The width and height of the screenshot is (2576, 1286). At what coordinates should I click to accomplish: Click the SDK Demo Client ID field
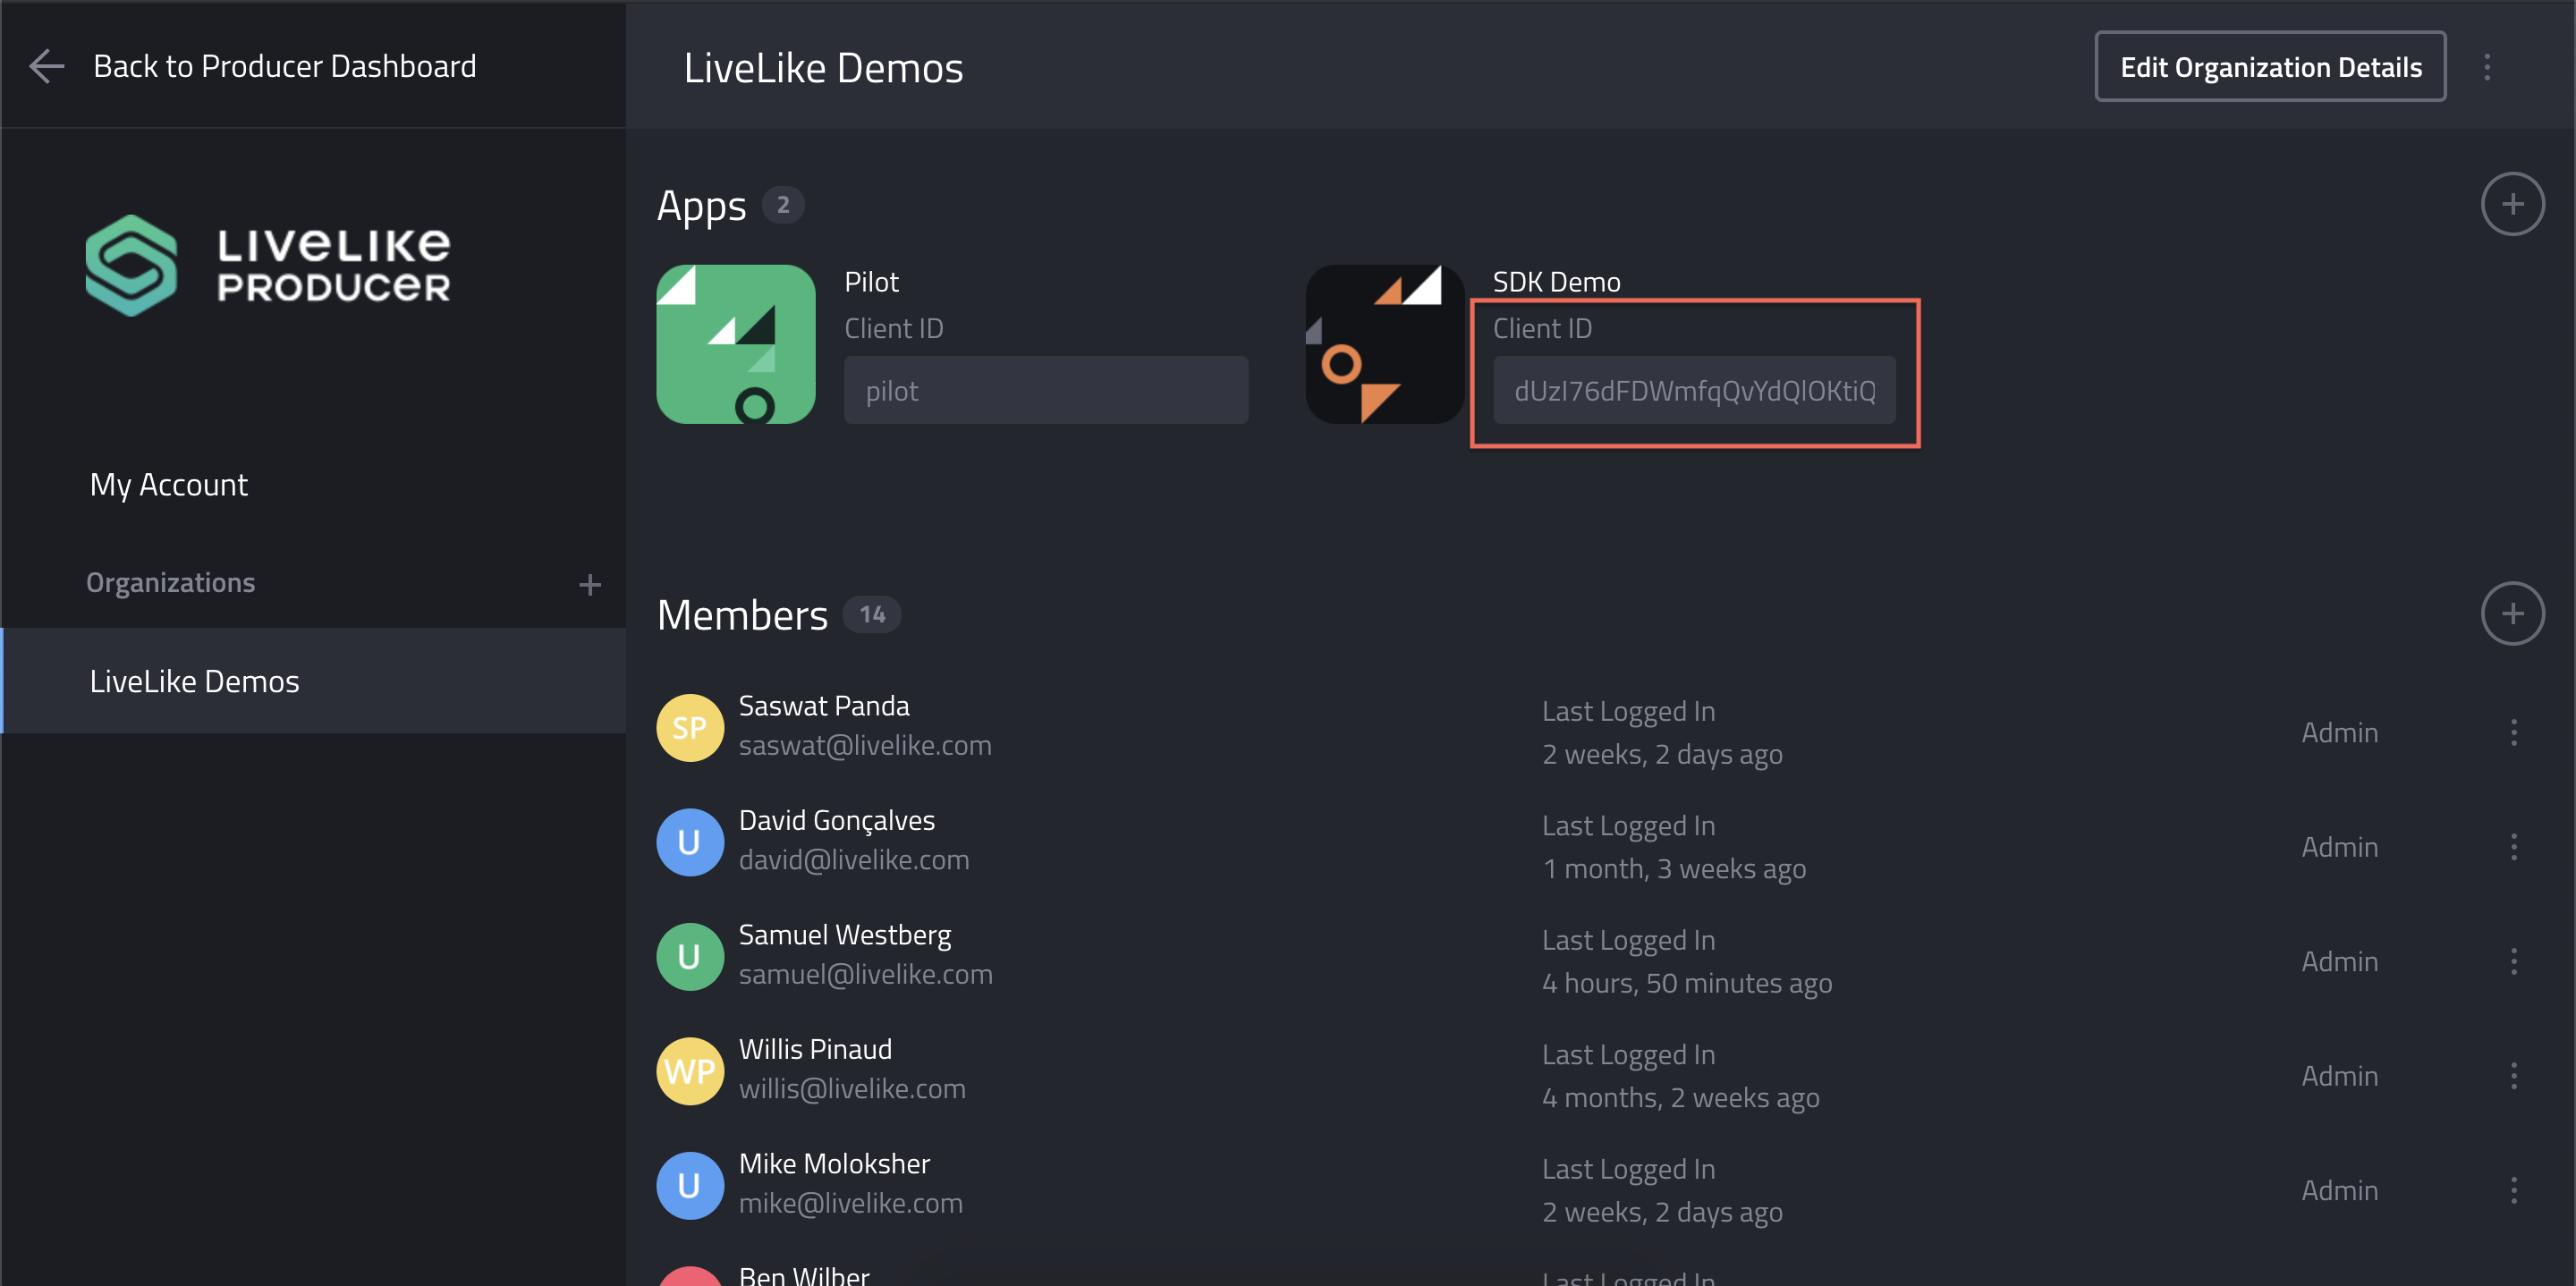point(1694,391)
